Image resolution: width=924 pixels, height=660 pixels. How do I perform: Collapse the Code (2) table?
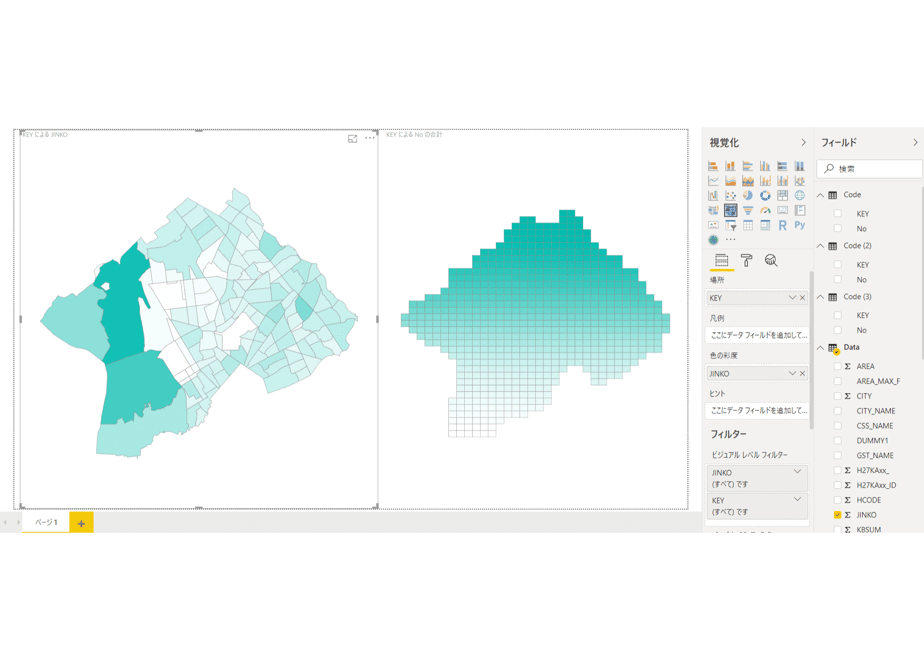click(820, 246)
